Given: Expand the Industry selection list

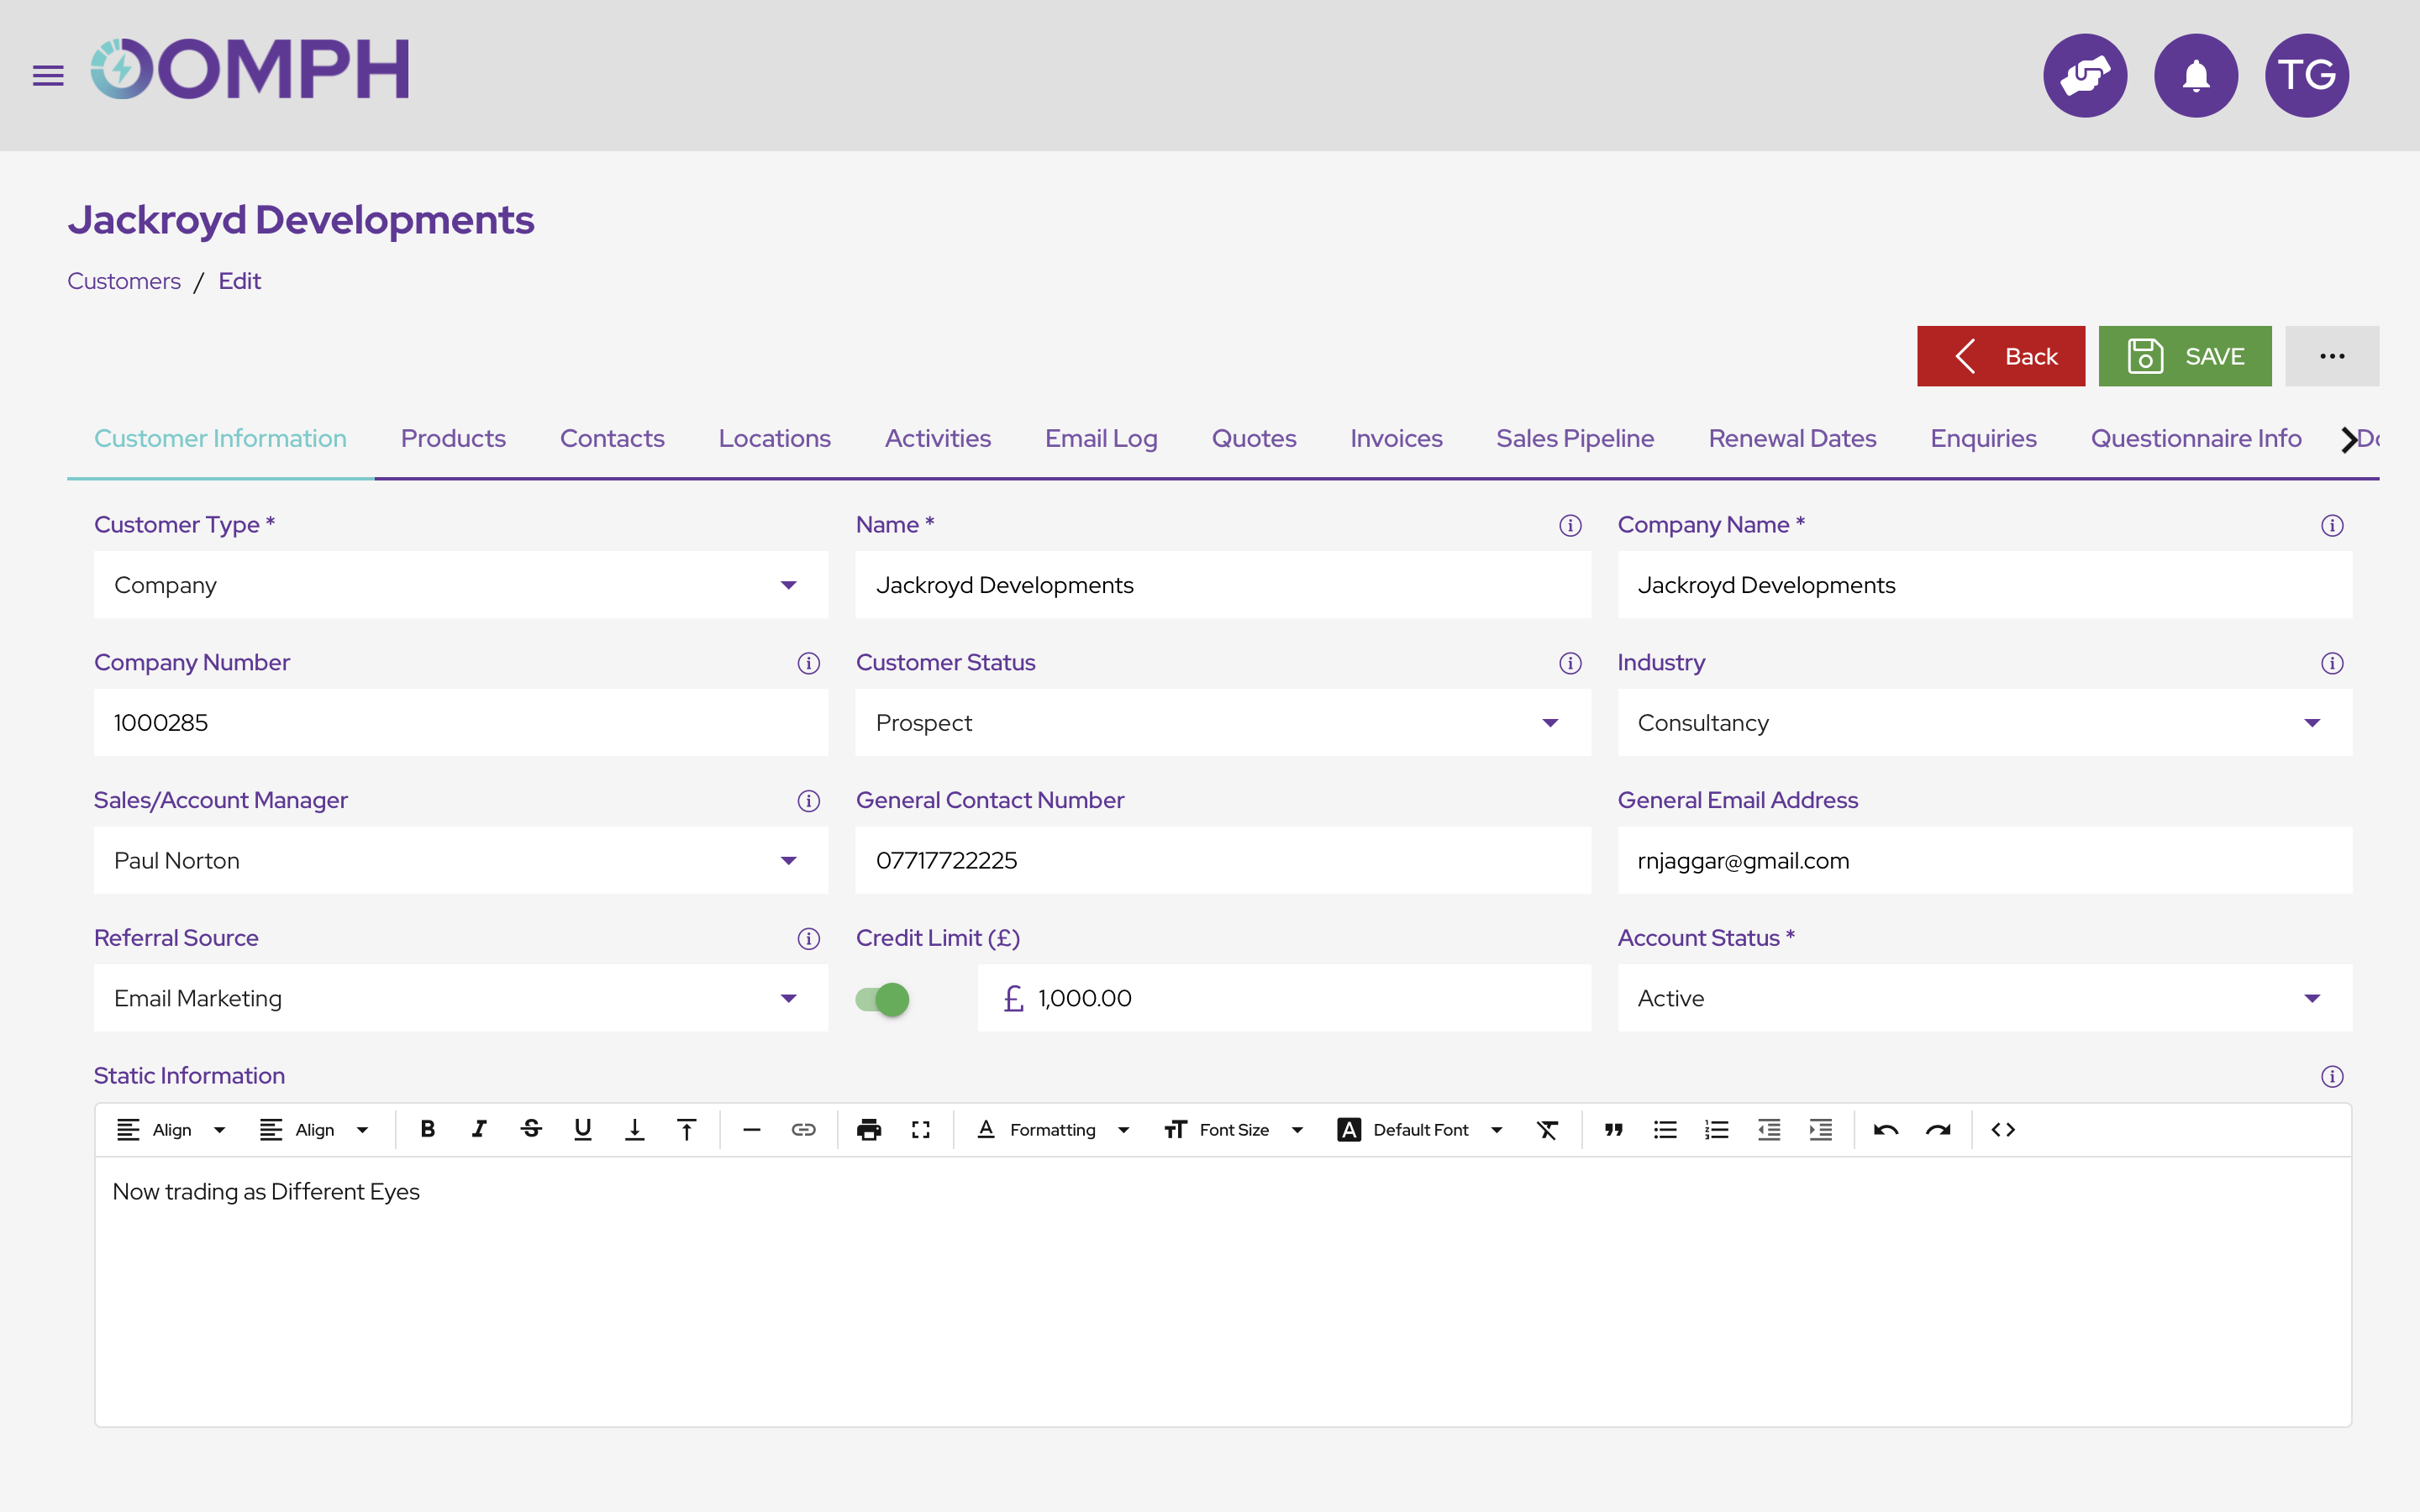Looking at the screenshot, I should (2313, 722).
